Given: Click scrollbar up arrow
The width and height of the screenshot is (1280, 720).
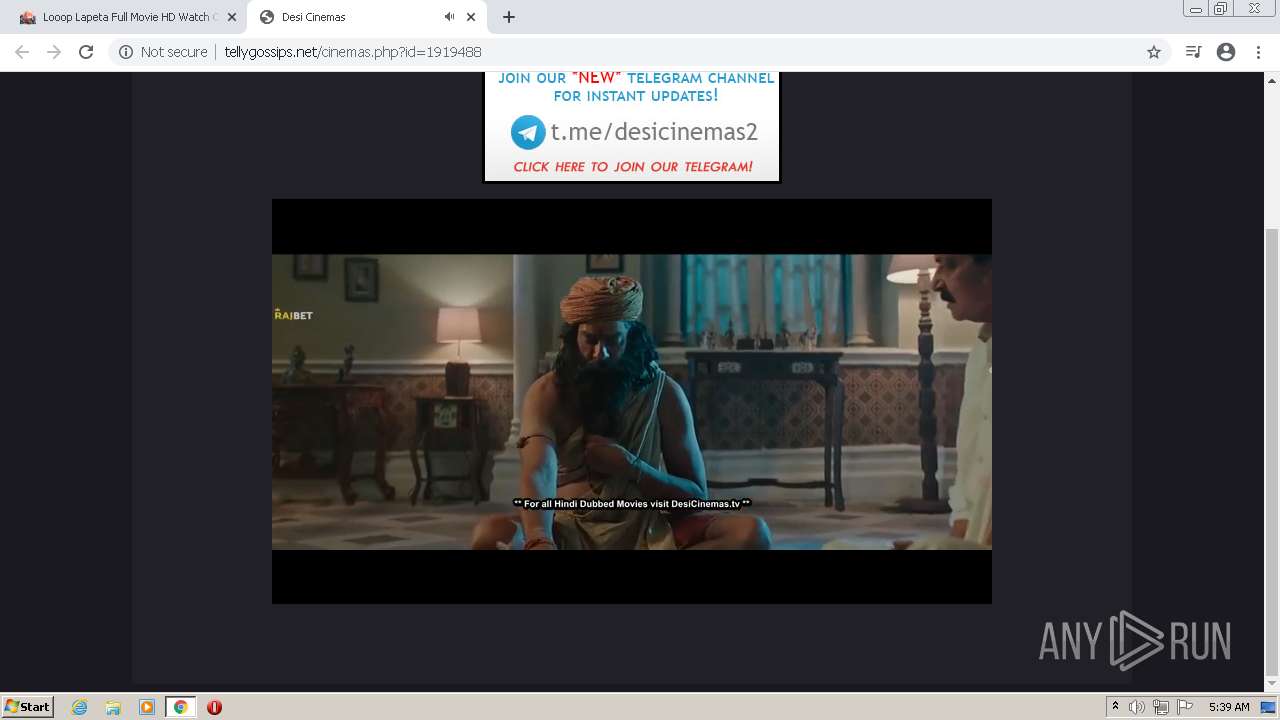Looking at the screenshot, I should [x=1271, y=80].
